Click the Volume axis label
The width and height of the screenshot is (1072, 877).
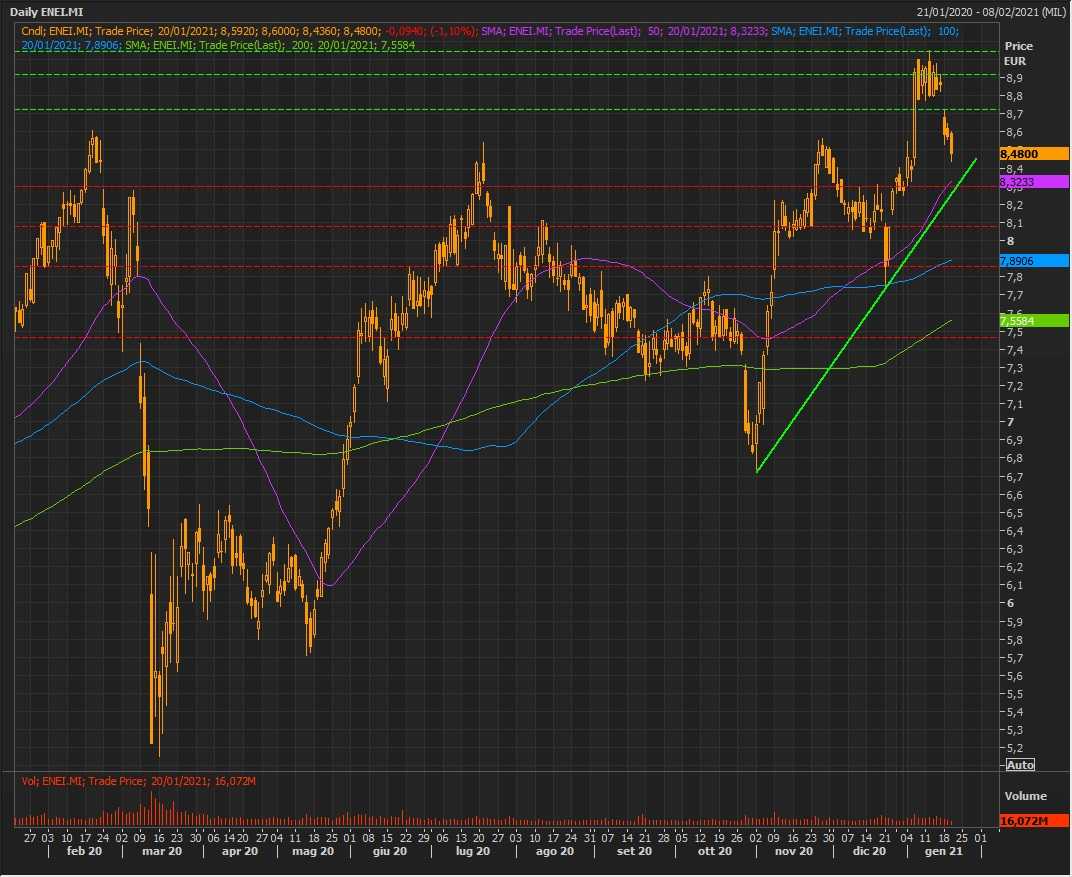click(1025, 796)
